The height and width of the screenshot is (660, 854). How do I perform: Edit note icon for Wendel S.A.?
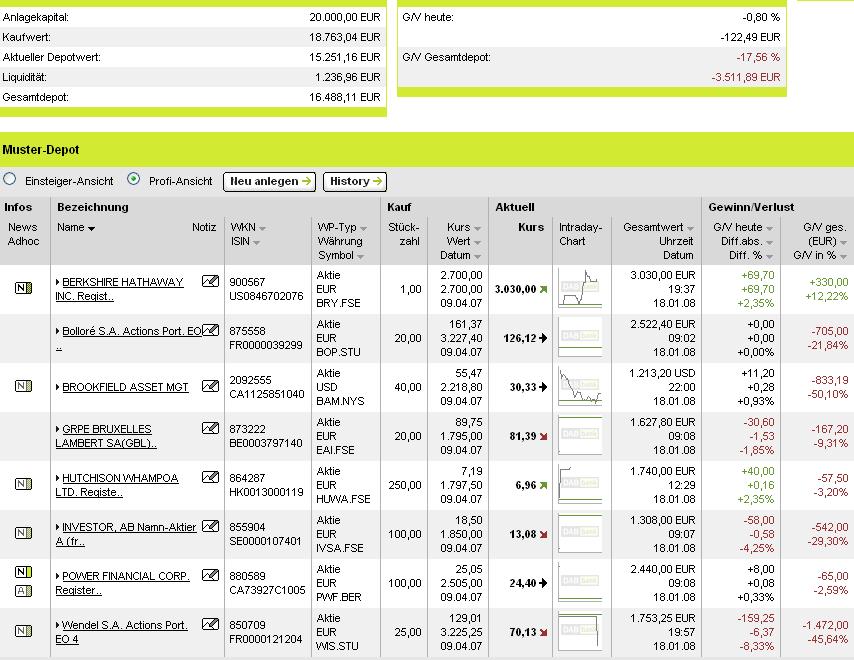210,624
